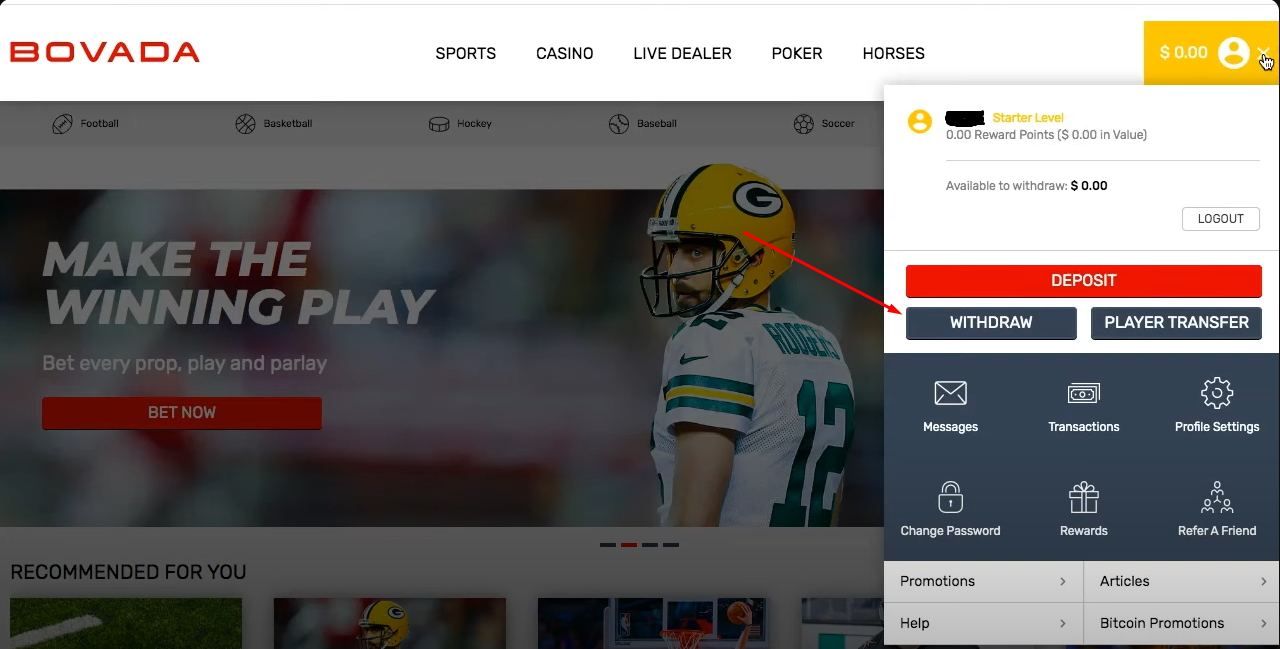Select second red carousel indicator dot
The image size is (1280, 649).
[629, 545]
